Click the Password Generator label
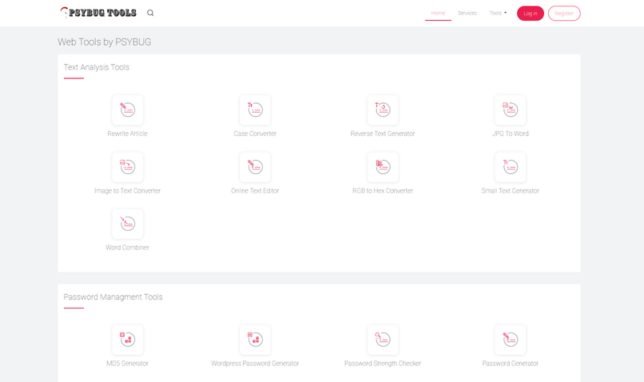The width and height of the screenshot is (644, 382). pos(511,363)
